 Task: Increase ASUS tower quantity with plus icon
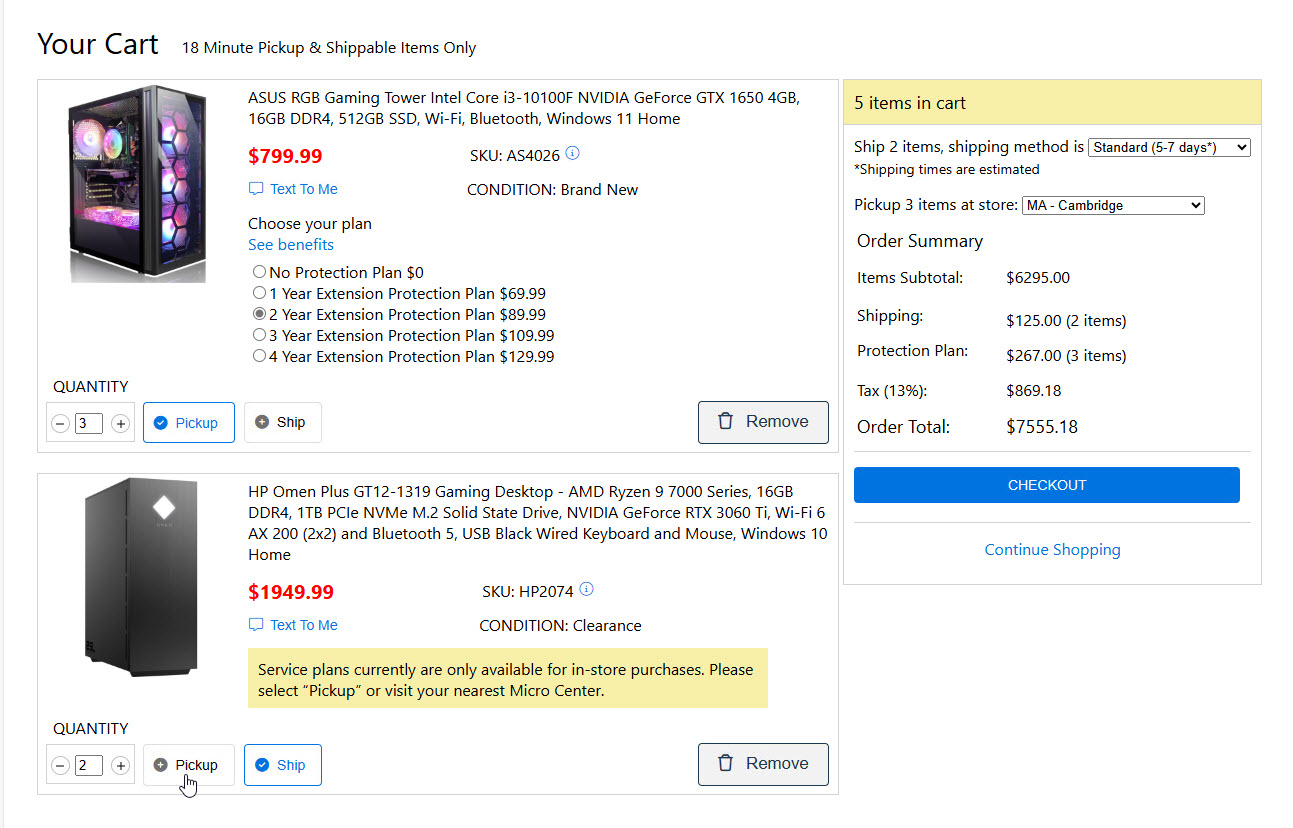(121, 424)
